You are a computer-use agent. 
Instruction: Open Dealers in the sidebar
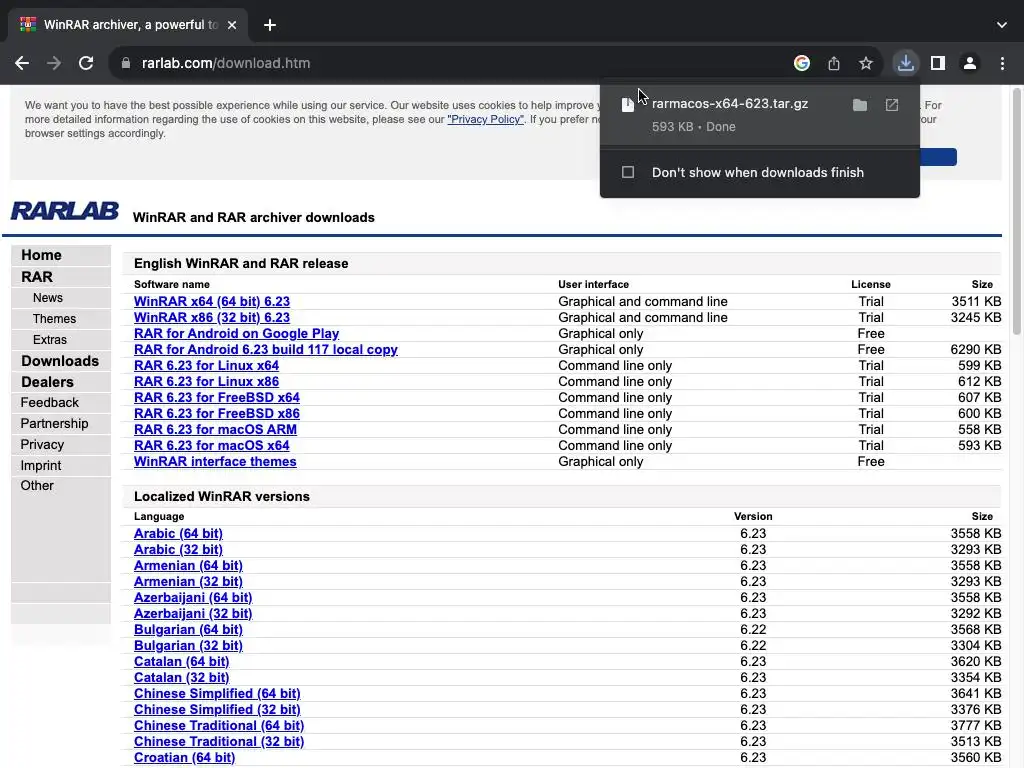pyautogui.click(x=47, y=382)
